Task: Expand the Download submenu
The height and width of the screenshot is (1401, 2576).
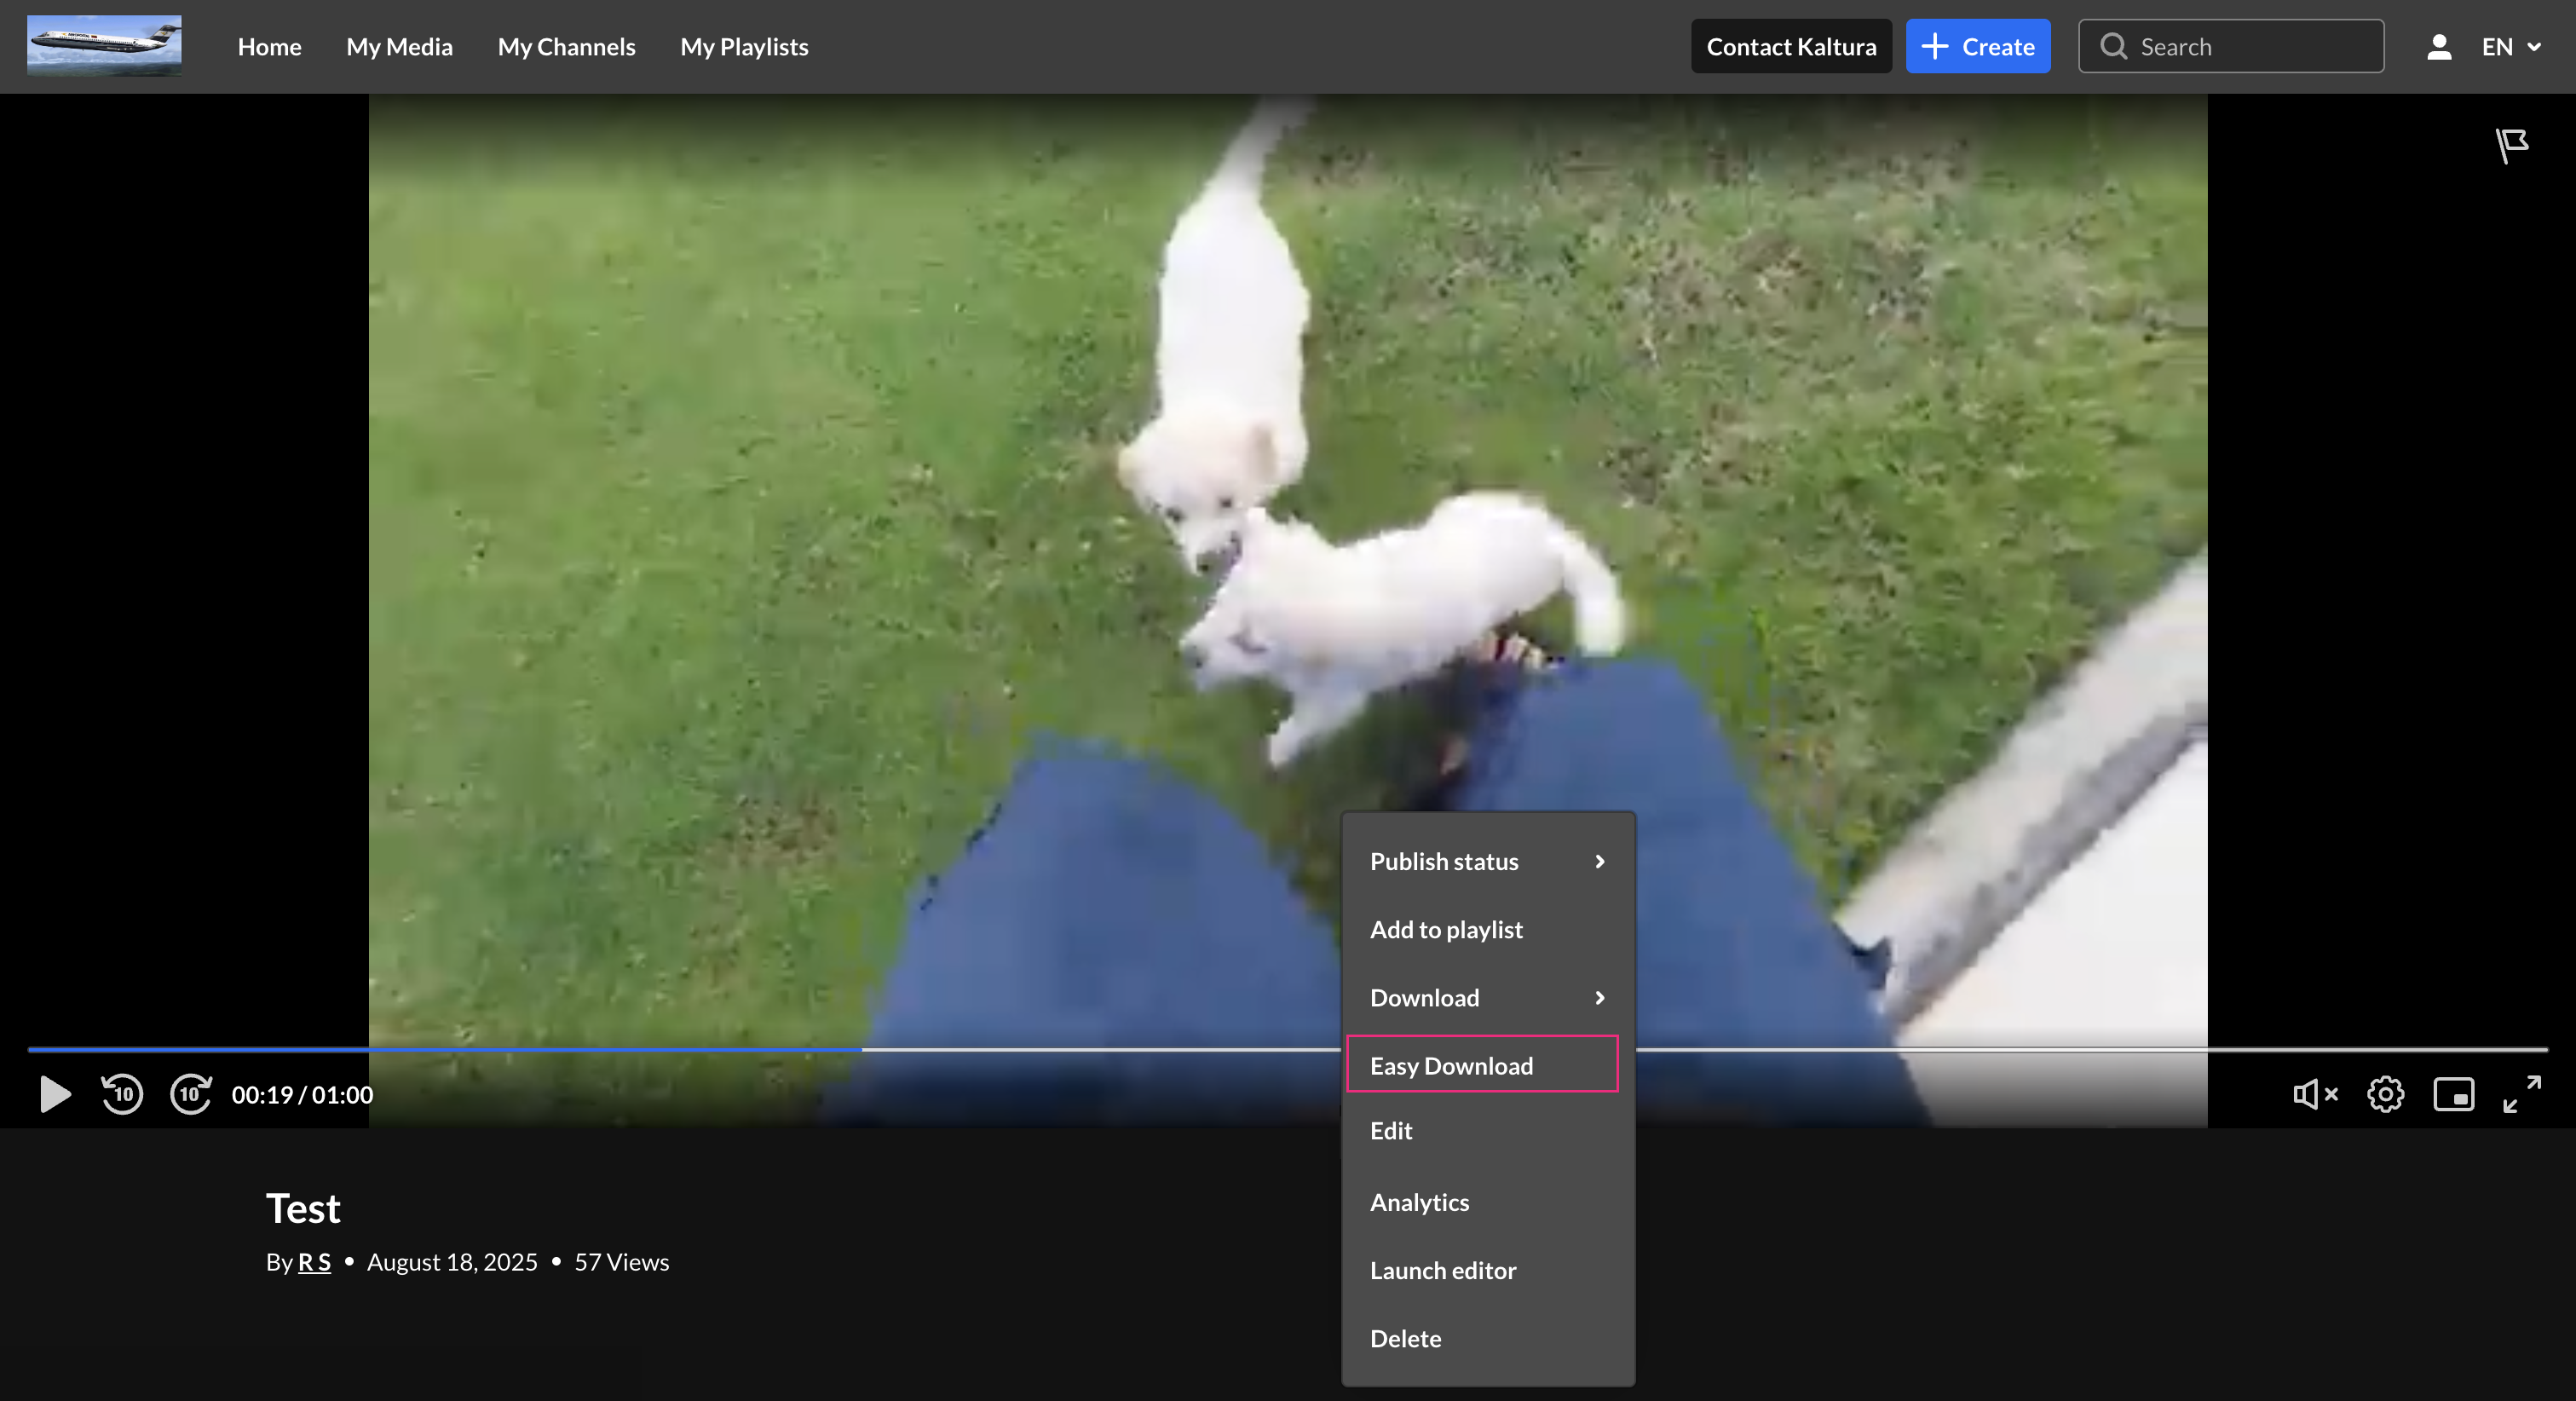Action: pos(1487,997)
